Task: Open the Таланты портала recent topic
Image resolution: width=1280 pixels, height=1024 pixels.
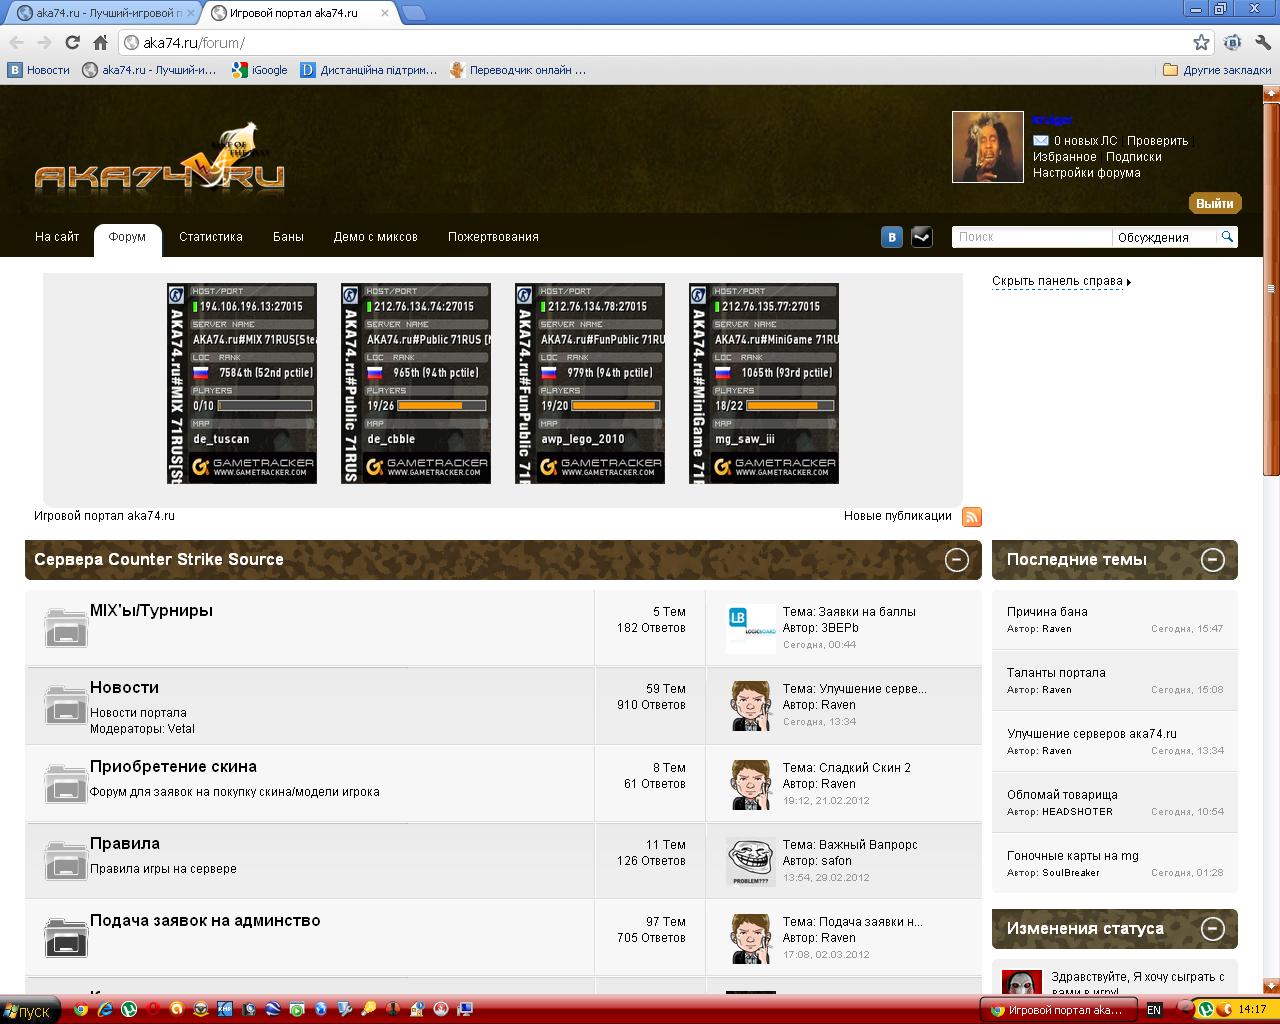Action: (1056, 673)
